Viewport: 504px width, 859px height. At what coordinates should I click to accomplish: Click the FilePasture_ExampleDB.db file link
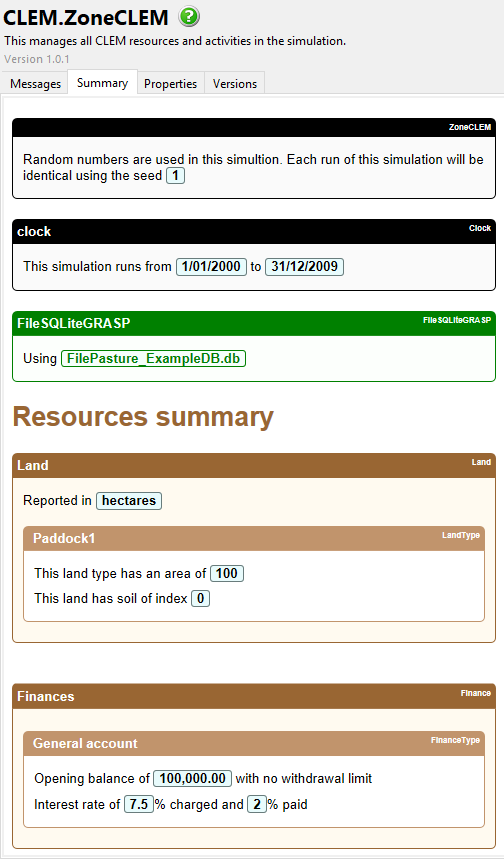click(x=153, y=358)
